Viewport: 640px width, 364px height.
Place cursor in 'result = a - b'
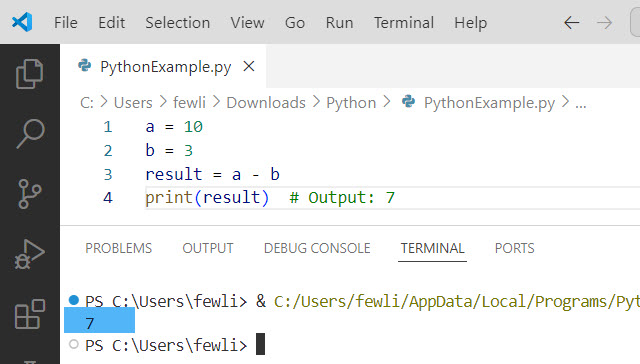coord(212,174)
